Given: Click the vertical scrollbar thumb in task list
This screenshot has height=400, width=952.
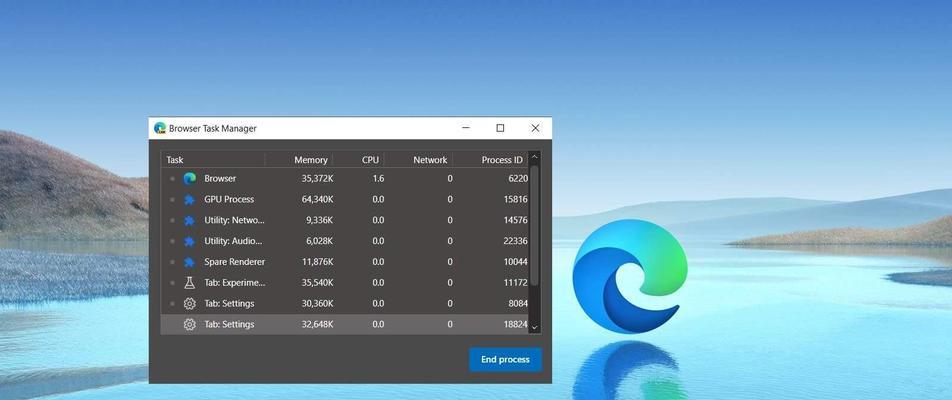Looking at the screenshot, I should click(534, 225).
